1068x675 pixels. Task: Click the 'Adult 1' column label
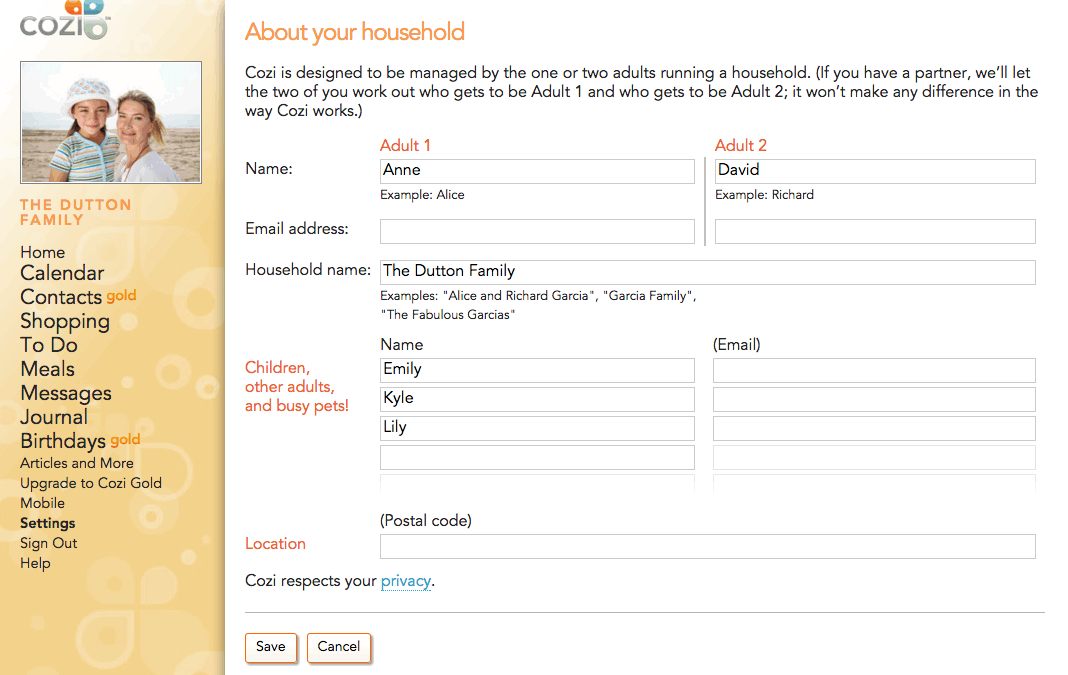click(x=405, y=146)
